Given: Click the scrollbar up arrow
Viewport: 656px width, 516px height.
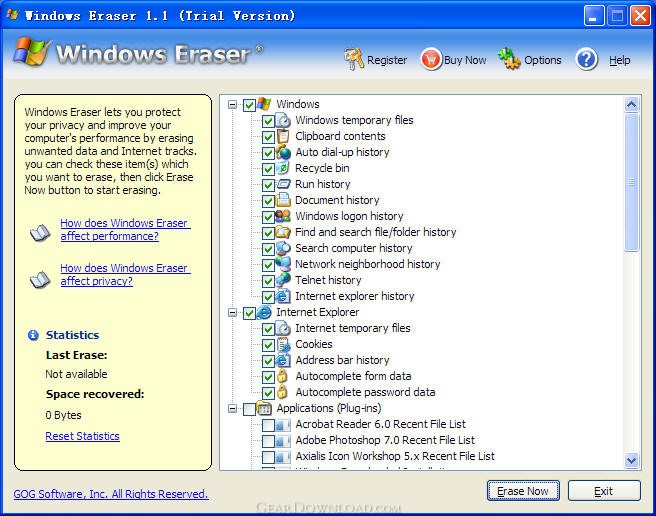Looking at the screenshot, I should (x=631, y=104).
